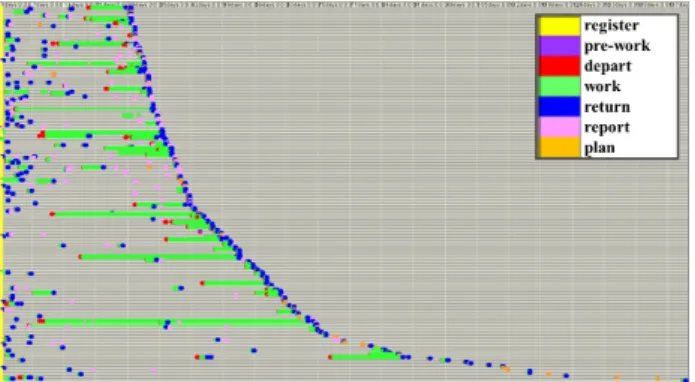Select the "plan" legend label text
This screenshot has height=382, width=695.
pyautogui.click(x=600, y=148)
